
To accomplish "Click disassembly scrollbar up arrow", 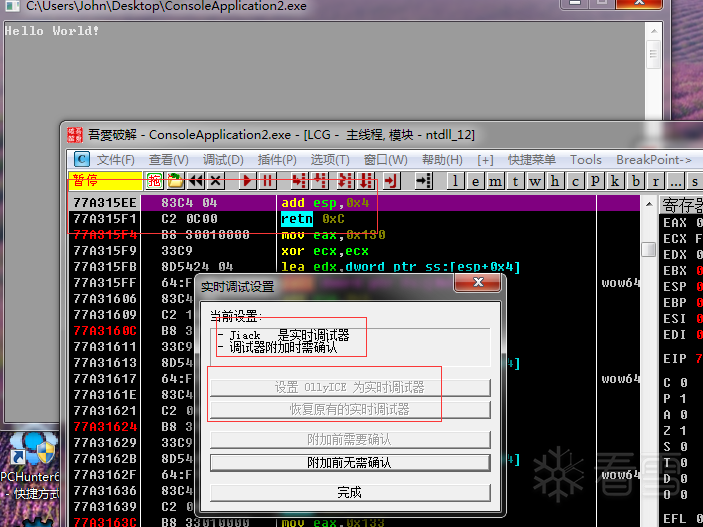I will coord(649,205).
